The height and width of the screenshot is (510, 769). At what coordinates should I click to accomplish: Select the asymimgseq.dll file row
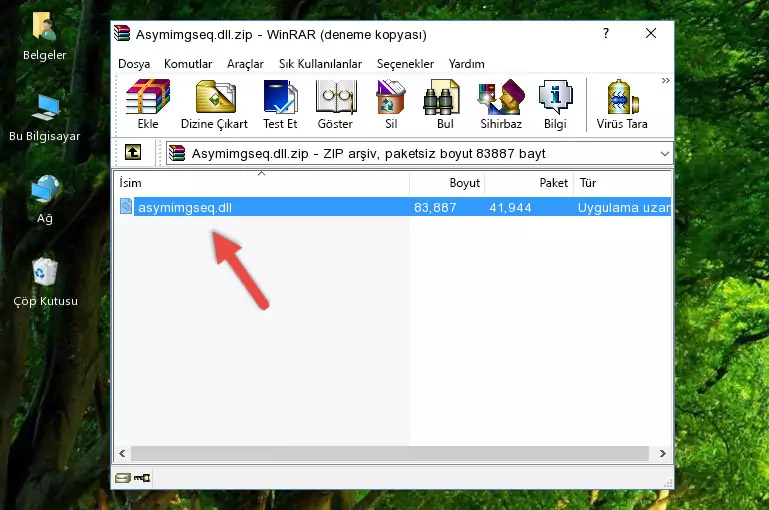tap(394, 207)
